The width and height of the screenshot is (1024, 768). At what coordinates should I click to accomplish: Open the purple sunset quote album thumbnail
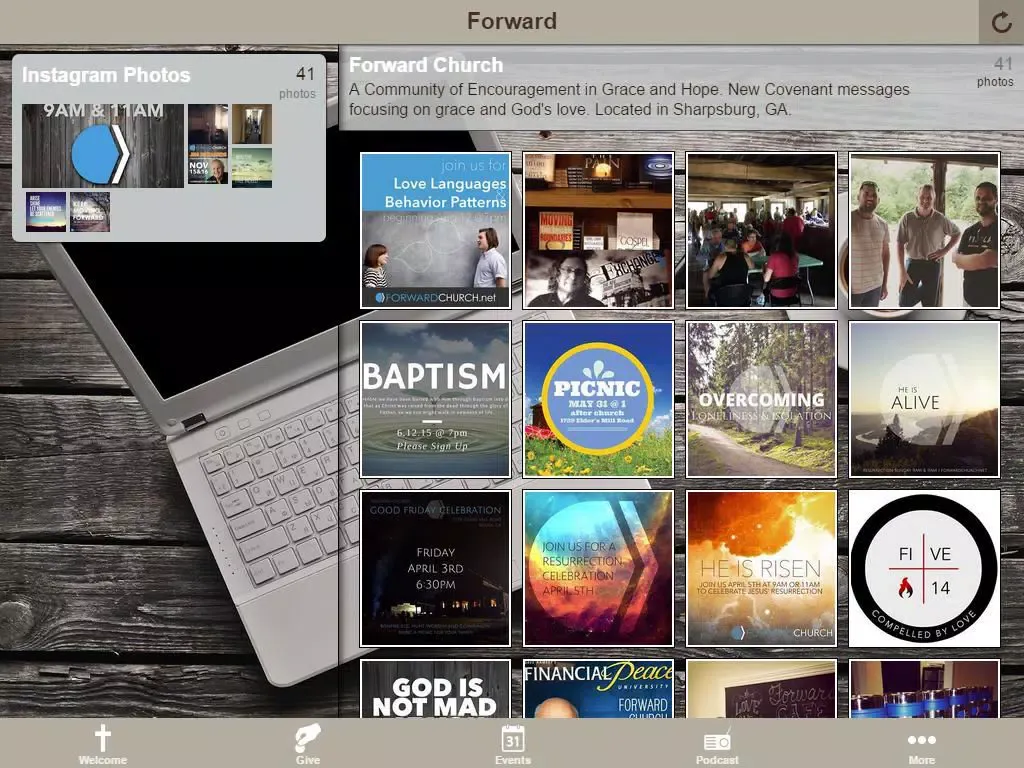pos(46,212)
